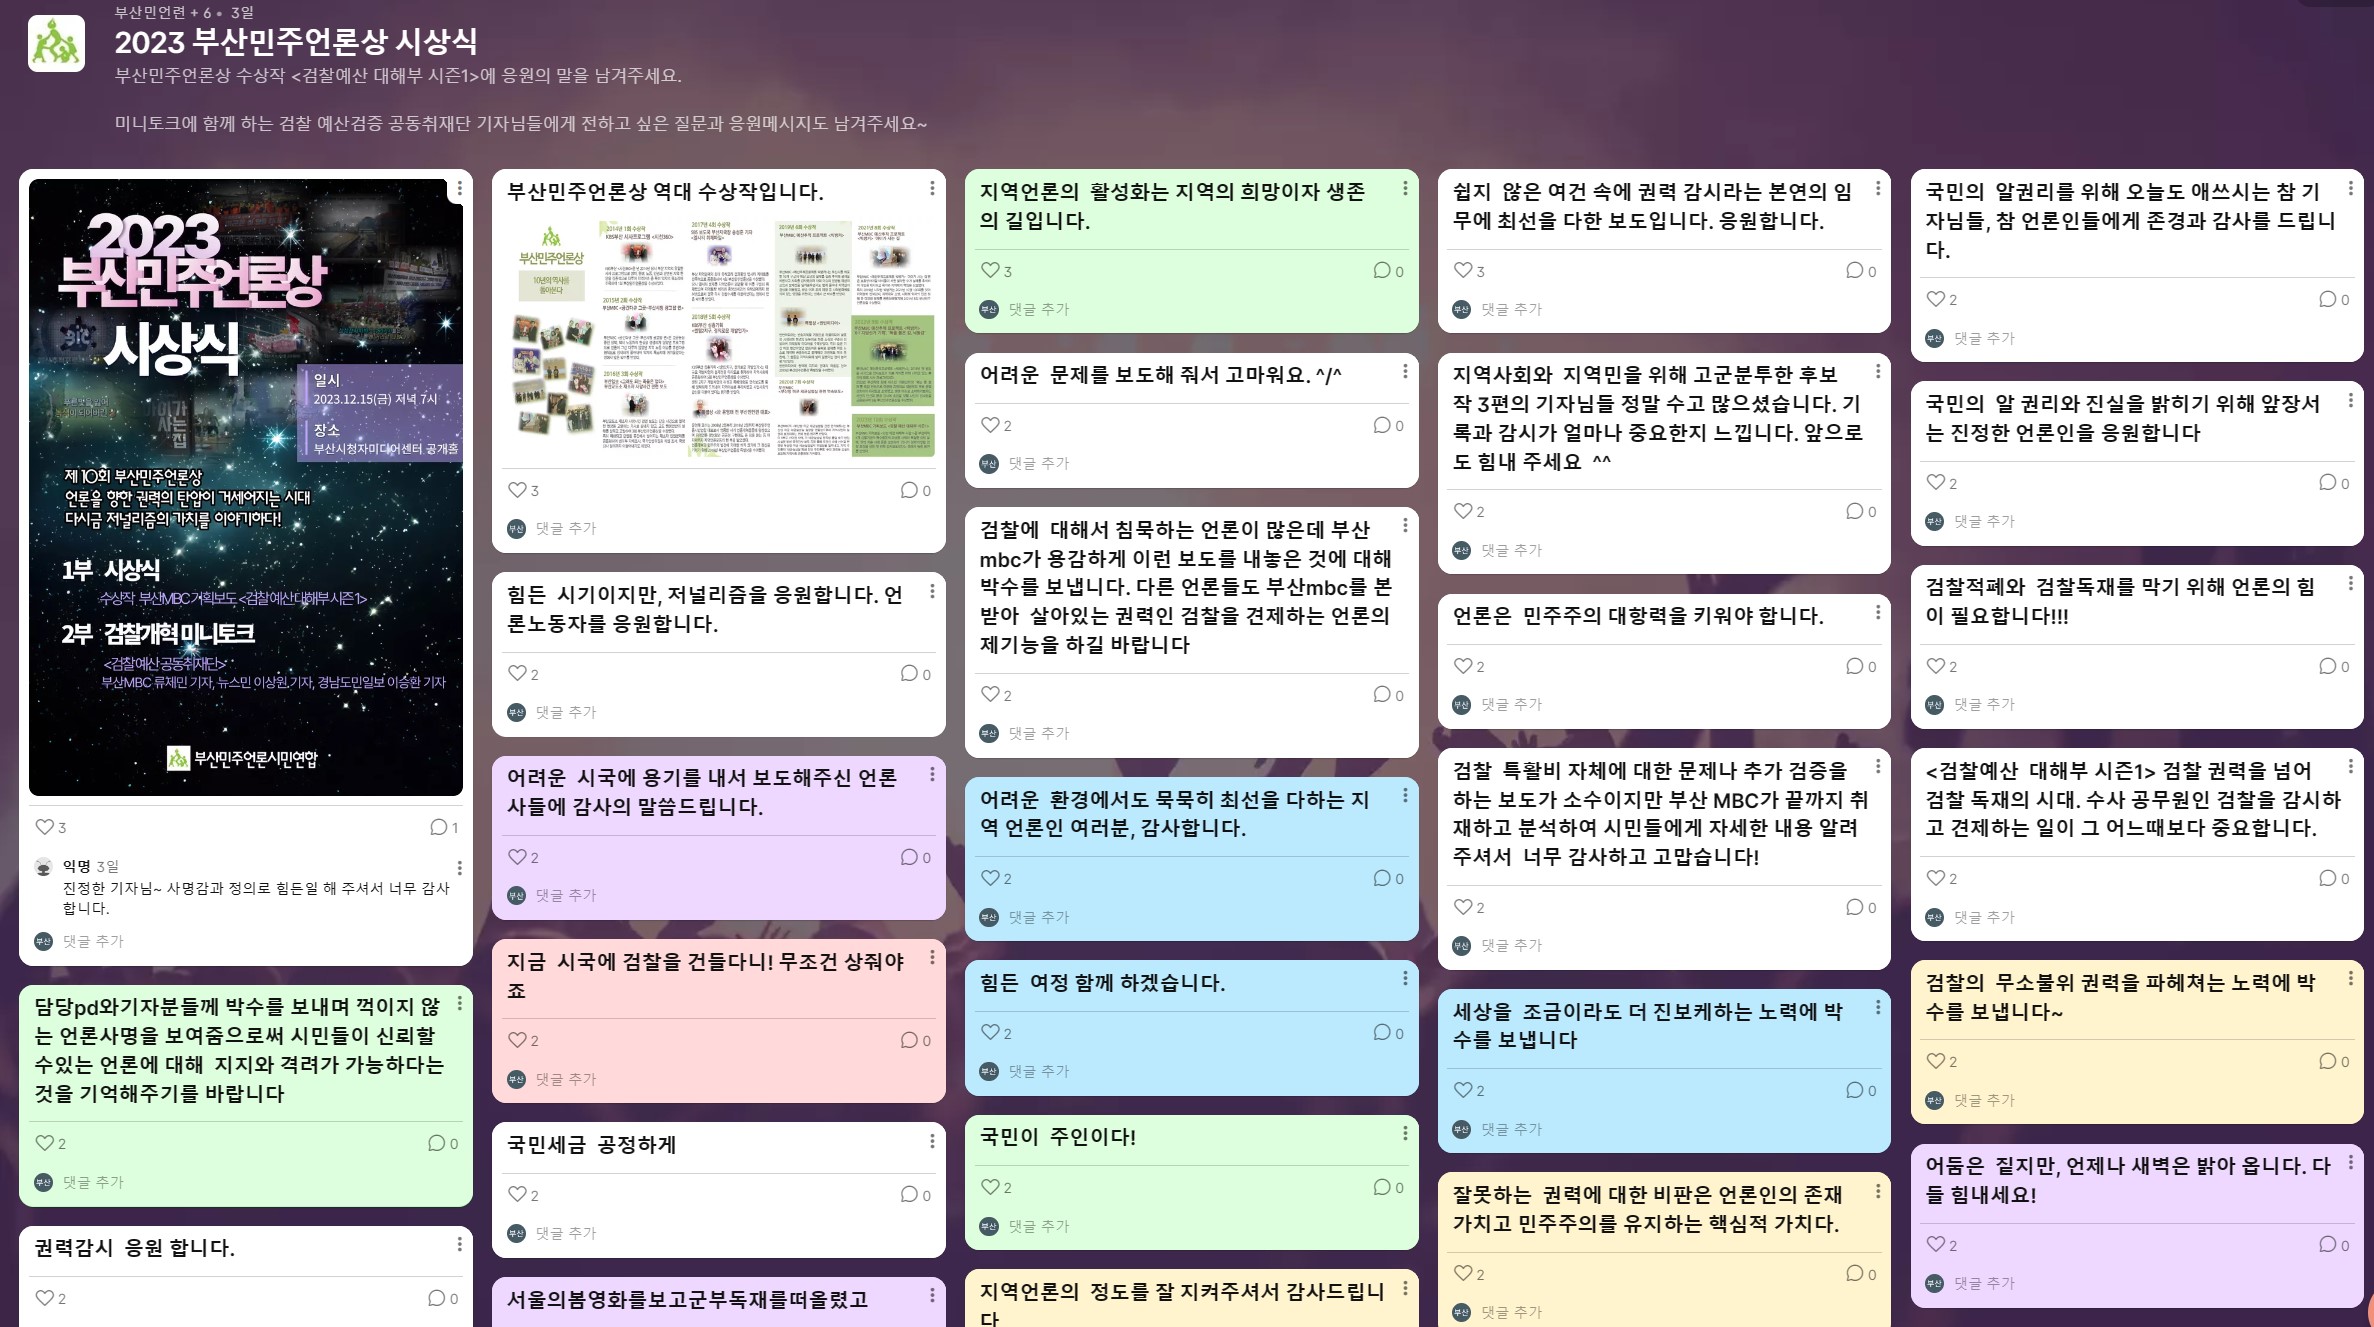Viewport: 2374px width, 1327px height.
Task: Click anonymous commenter avatar under poster
Action: point(43,867)
